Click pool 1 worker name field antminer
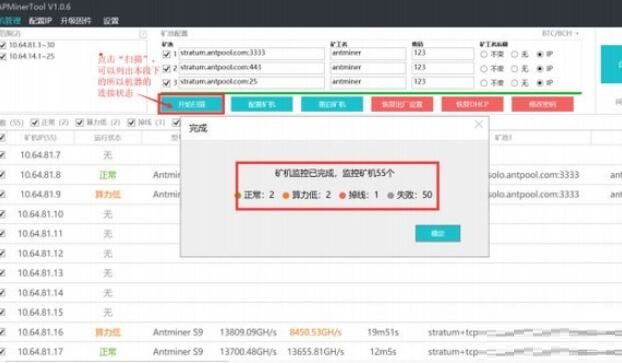Viewport: 622px width, 363px height. 368,53
